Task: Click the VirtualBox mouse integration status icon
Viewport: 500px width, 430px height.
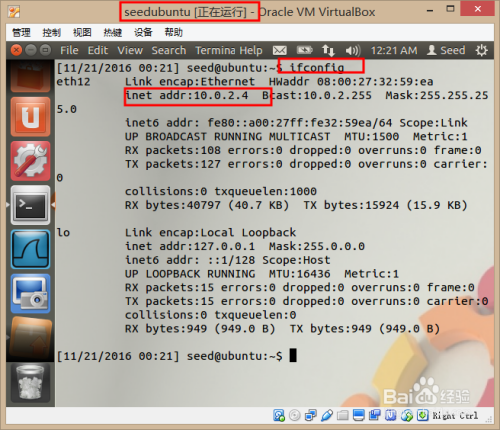Action: coord(406,415)
